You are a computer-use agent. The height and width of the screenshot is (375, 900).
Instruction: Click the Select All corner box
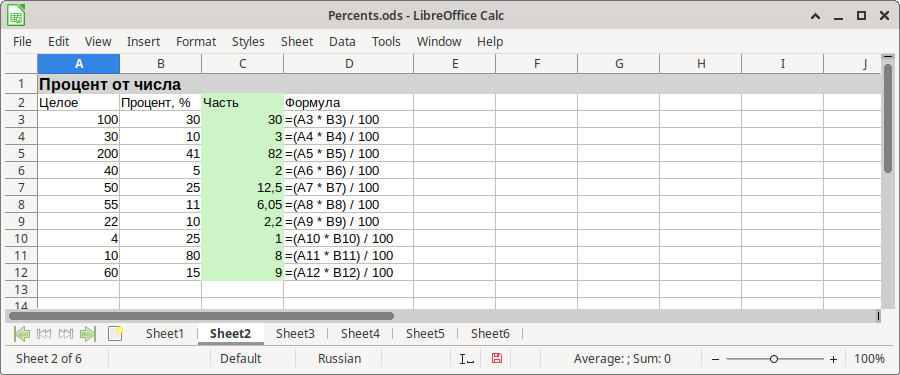21,64
